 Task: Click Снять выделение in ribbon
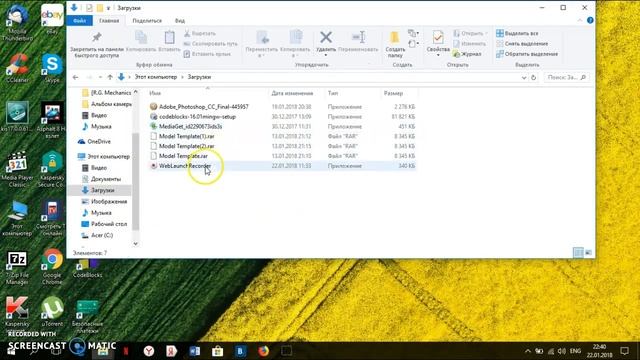[522, 44]
